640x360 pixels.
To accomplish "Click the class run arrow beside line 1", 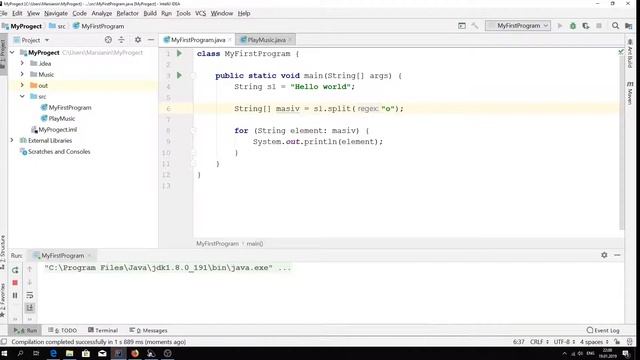I will (179, 53).
